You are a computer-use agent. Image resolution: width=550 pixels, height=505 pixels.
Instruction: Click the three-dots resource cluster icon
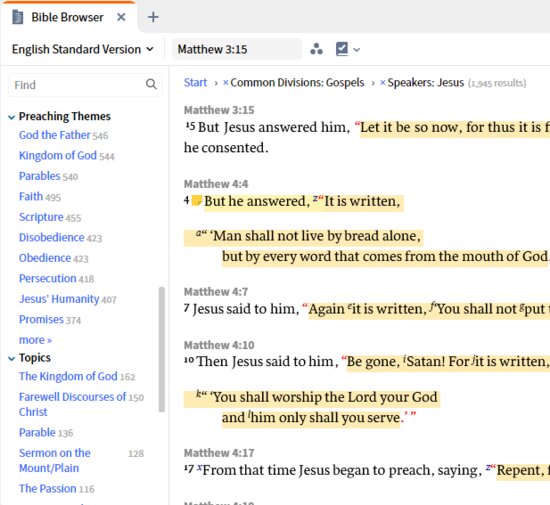(x=316, y=49)
